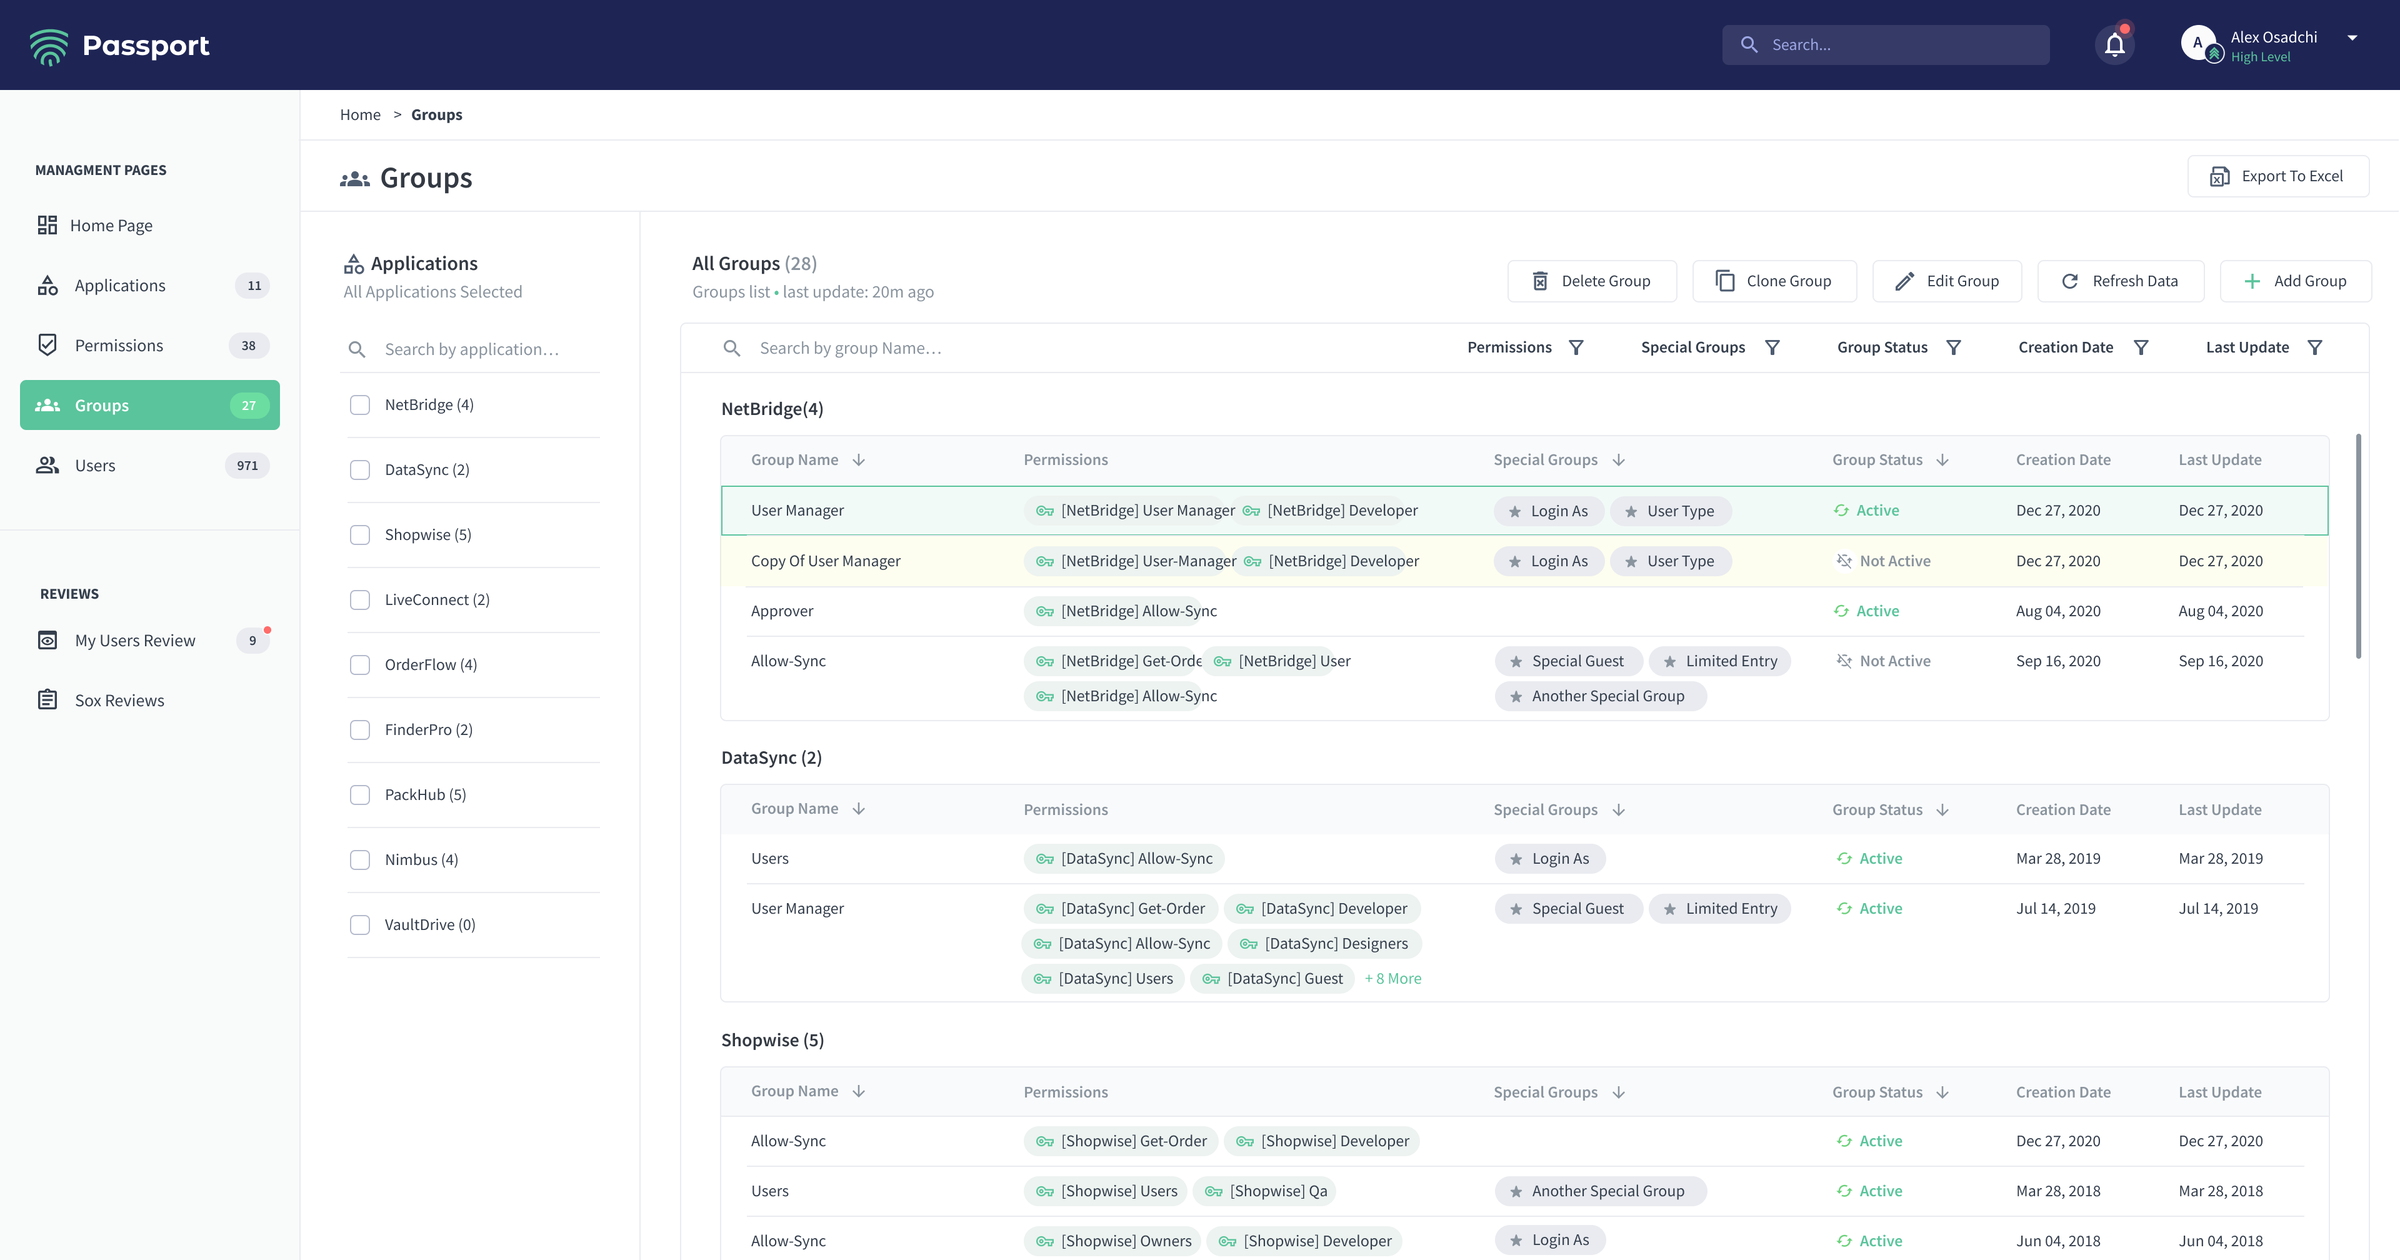The image size is (2400, 1260).
Task: Open My Users Review in sidebar
Action: click(x=150, y=640)
